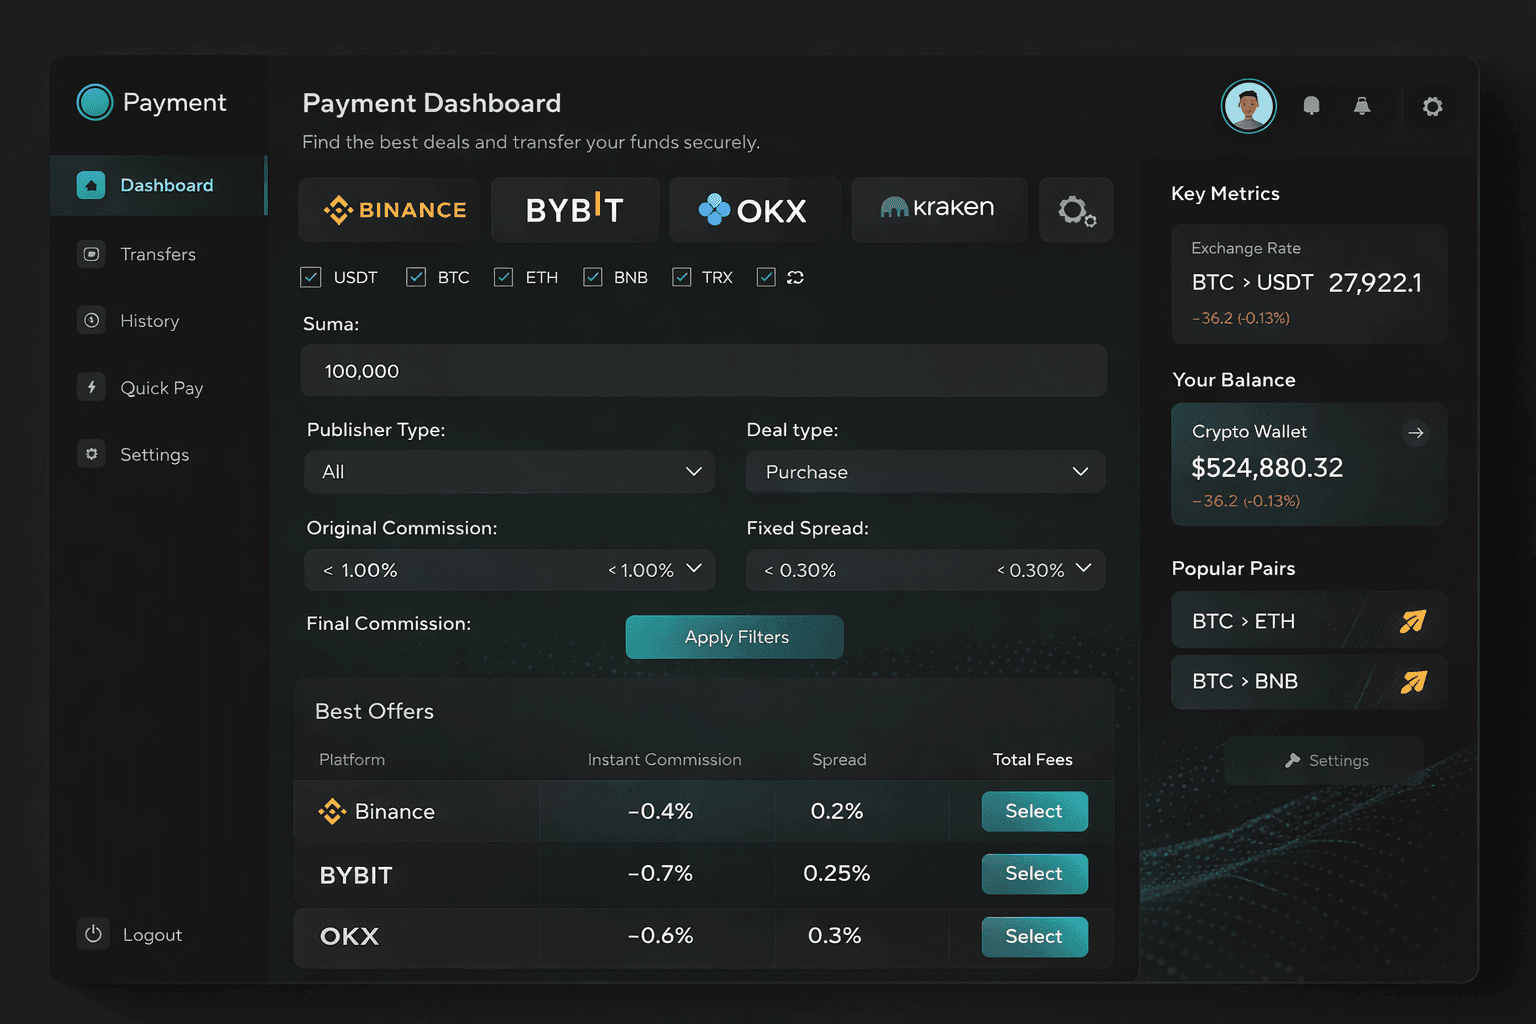Screen dimensions: 1536x1024
Task: Click the BTC > BNB arrow icon
Action: tap(1413, 682)
